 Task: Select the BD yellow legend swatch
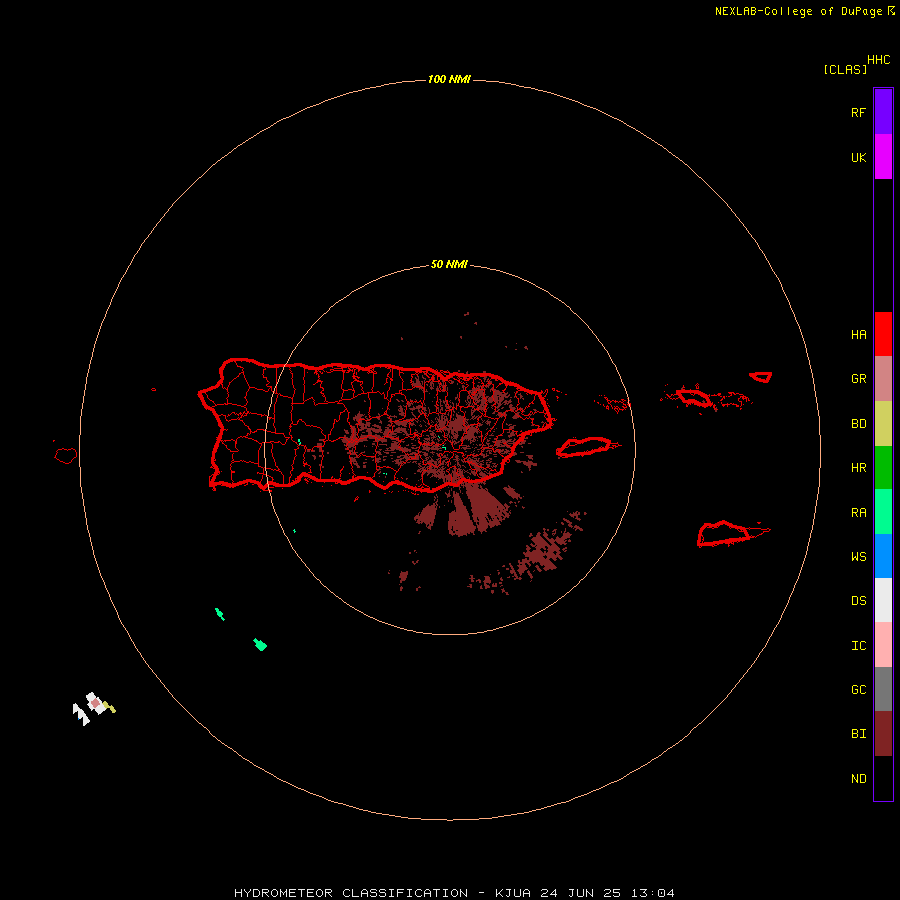coord(883,424)
